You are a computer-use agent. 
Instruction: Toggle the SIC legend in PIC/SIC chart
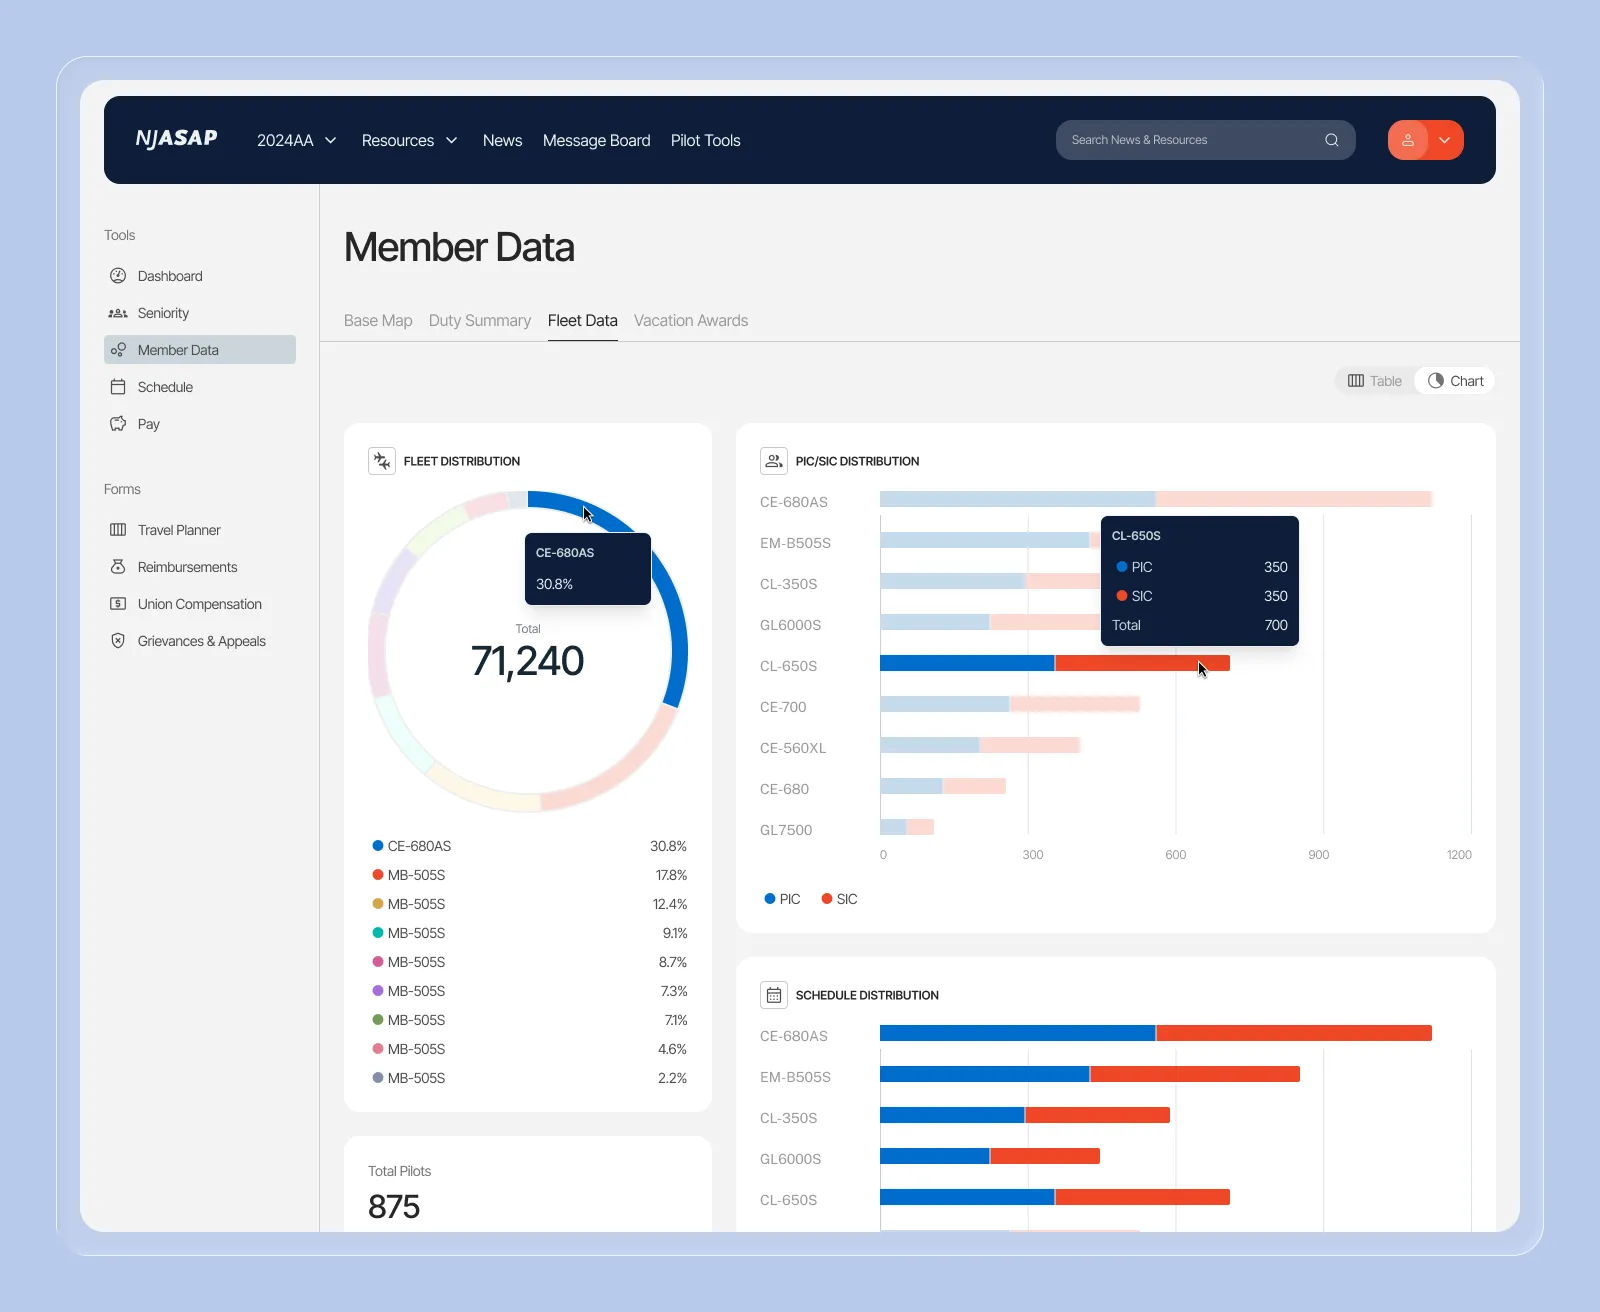838,898
